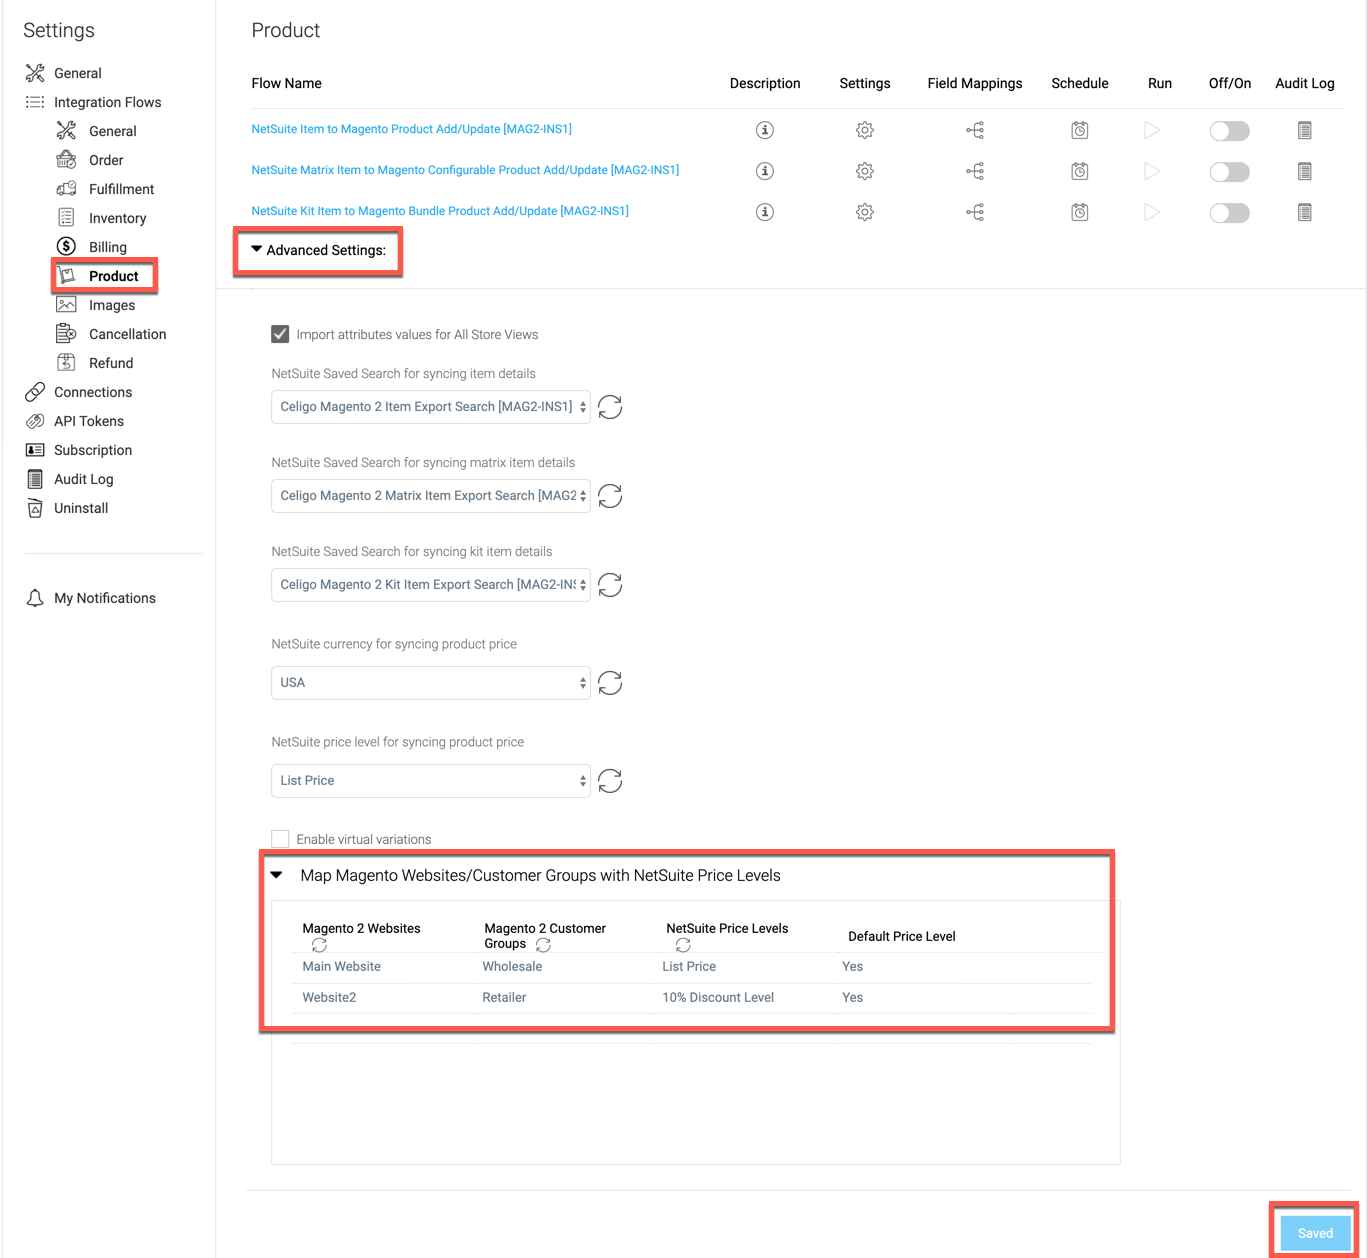Refresh the NetSuite Price Levels column
Viewport: 1367px width, 1258px height.
click(683, 945)
